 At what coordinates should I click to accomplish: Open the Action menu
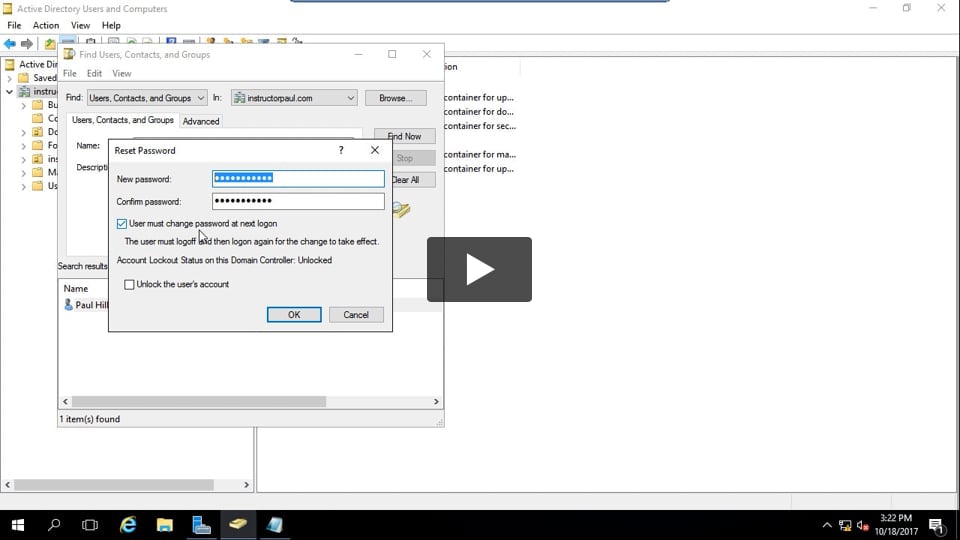pyautogui.click(x=46, y=25)
